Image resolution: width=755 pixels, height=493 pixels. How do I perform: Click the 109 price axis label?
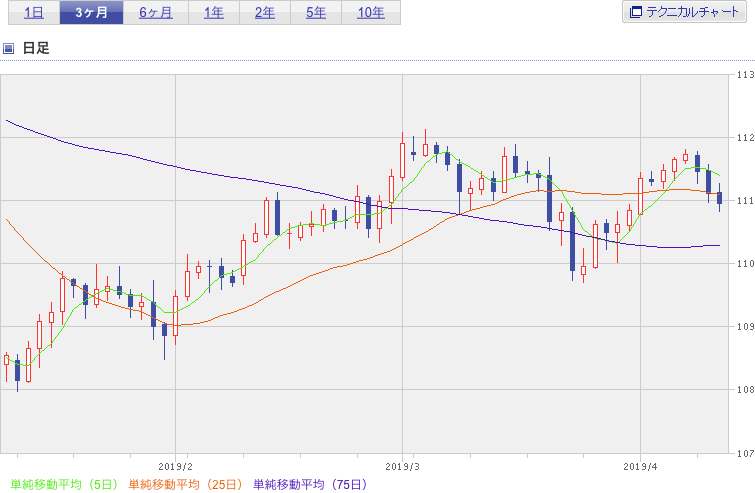tap(745, 326)
